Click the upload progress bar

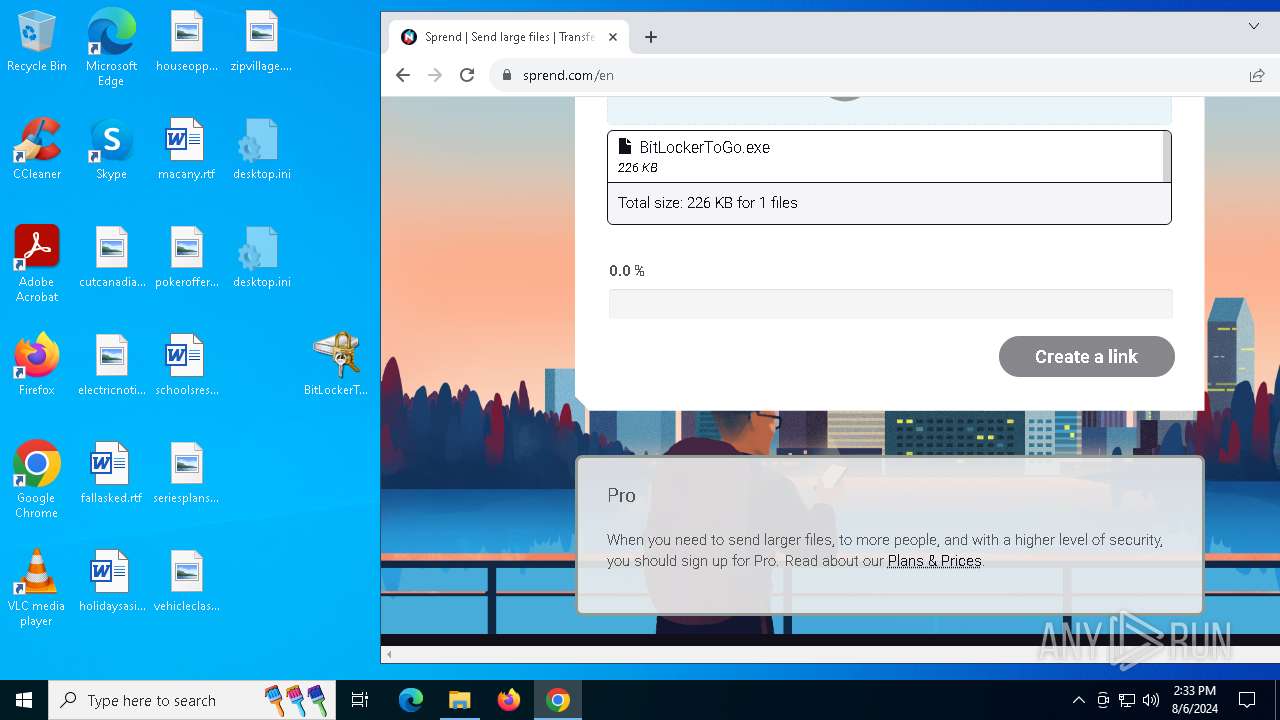coord(890,304)
